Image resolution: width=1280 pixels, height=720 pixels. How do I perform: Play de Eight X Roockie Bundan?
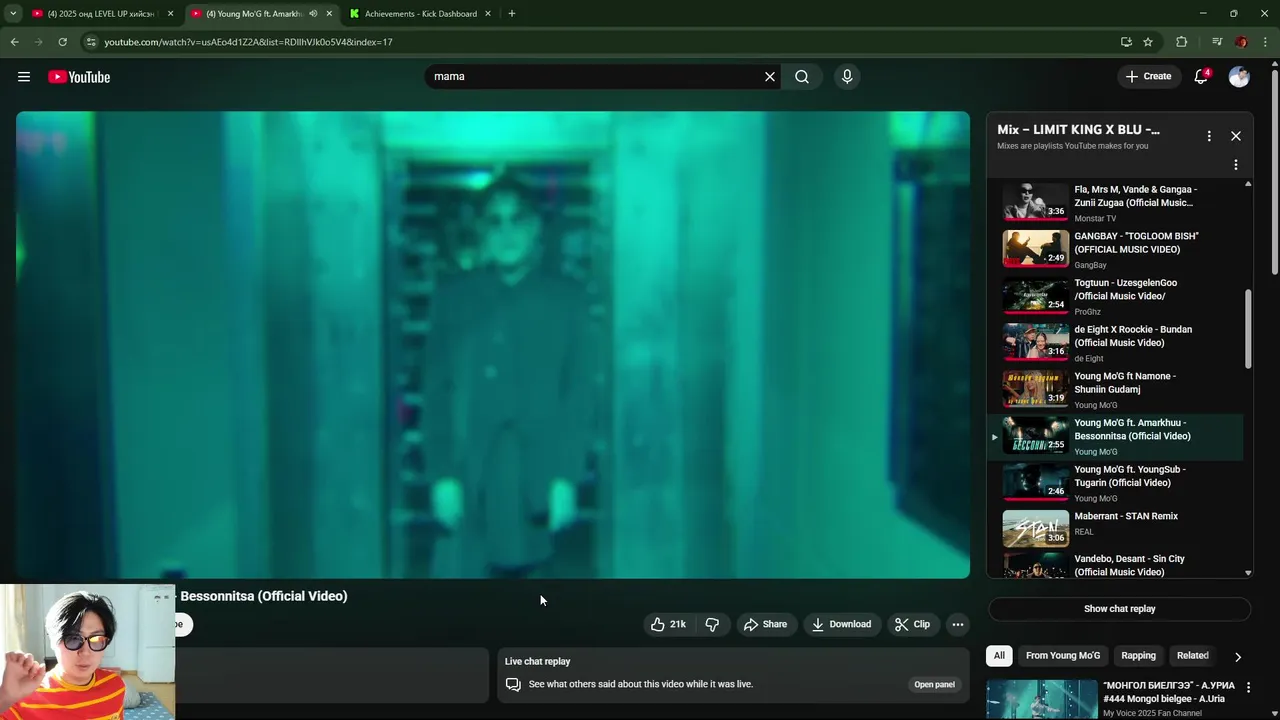pyautogui.click(x=1115, y=343)
